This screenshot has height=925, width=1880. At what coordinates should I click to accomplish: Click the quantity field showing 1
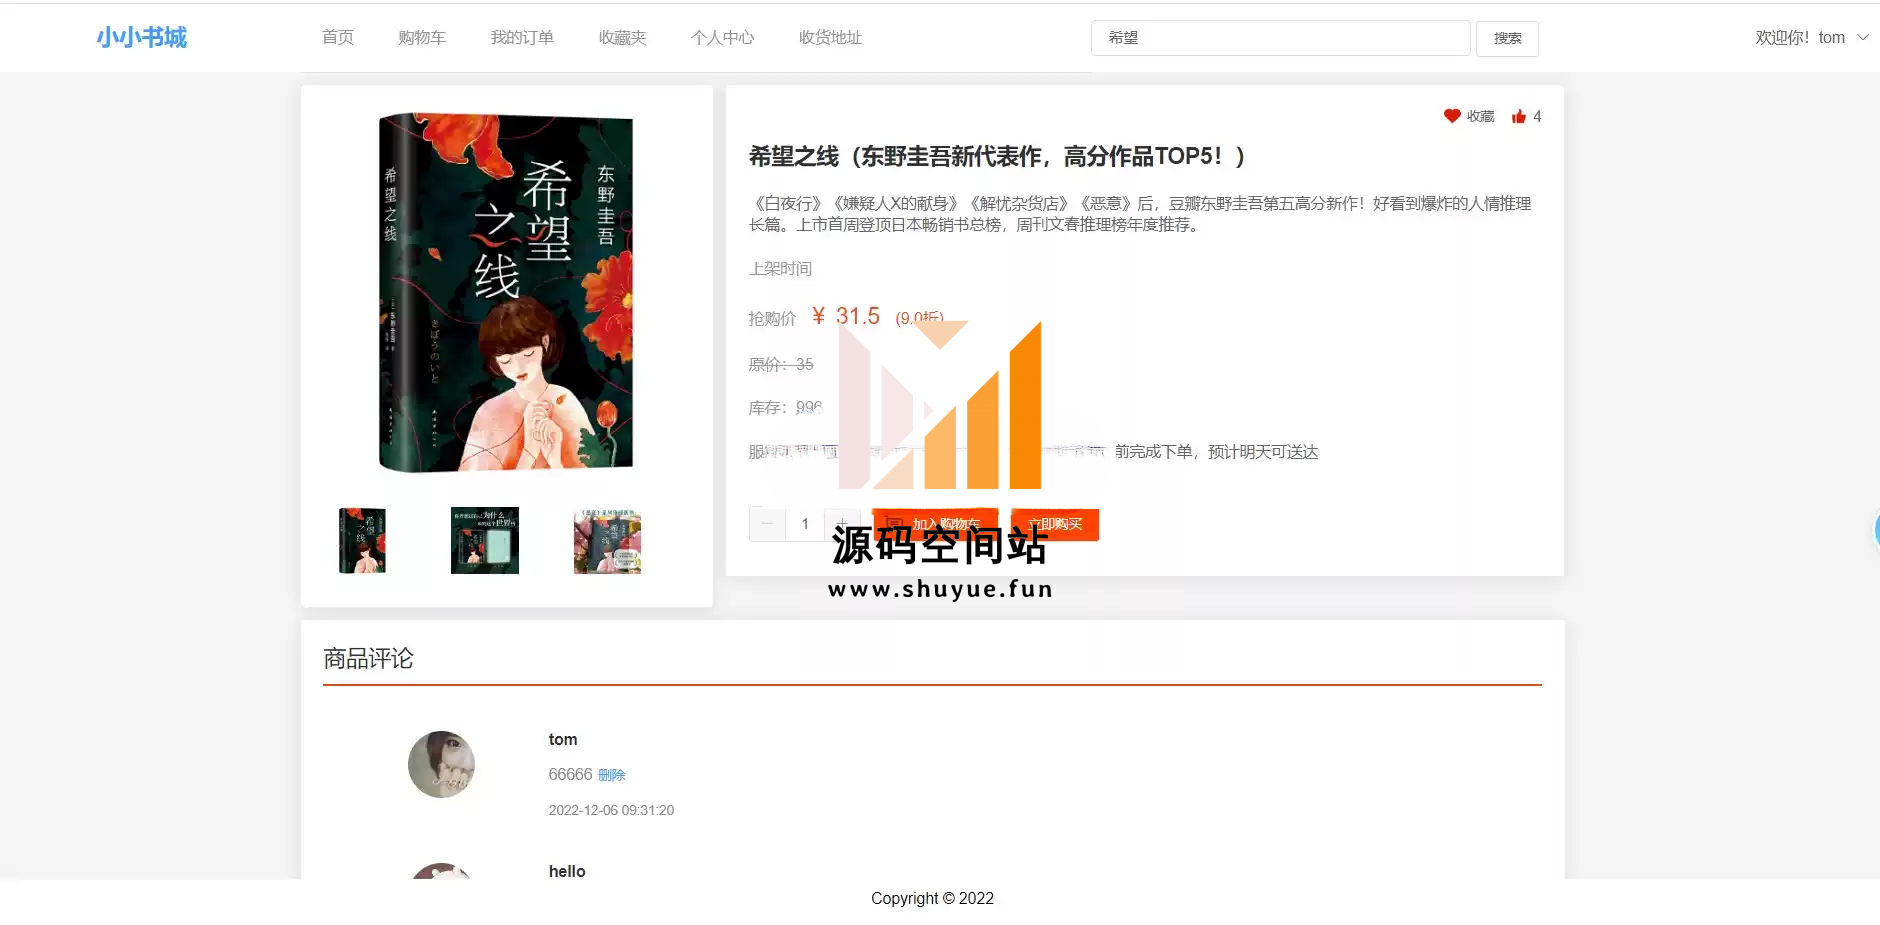805,524
